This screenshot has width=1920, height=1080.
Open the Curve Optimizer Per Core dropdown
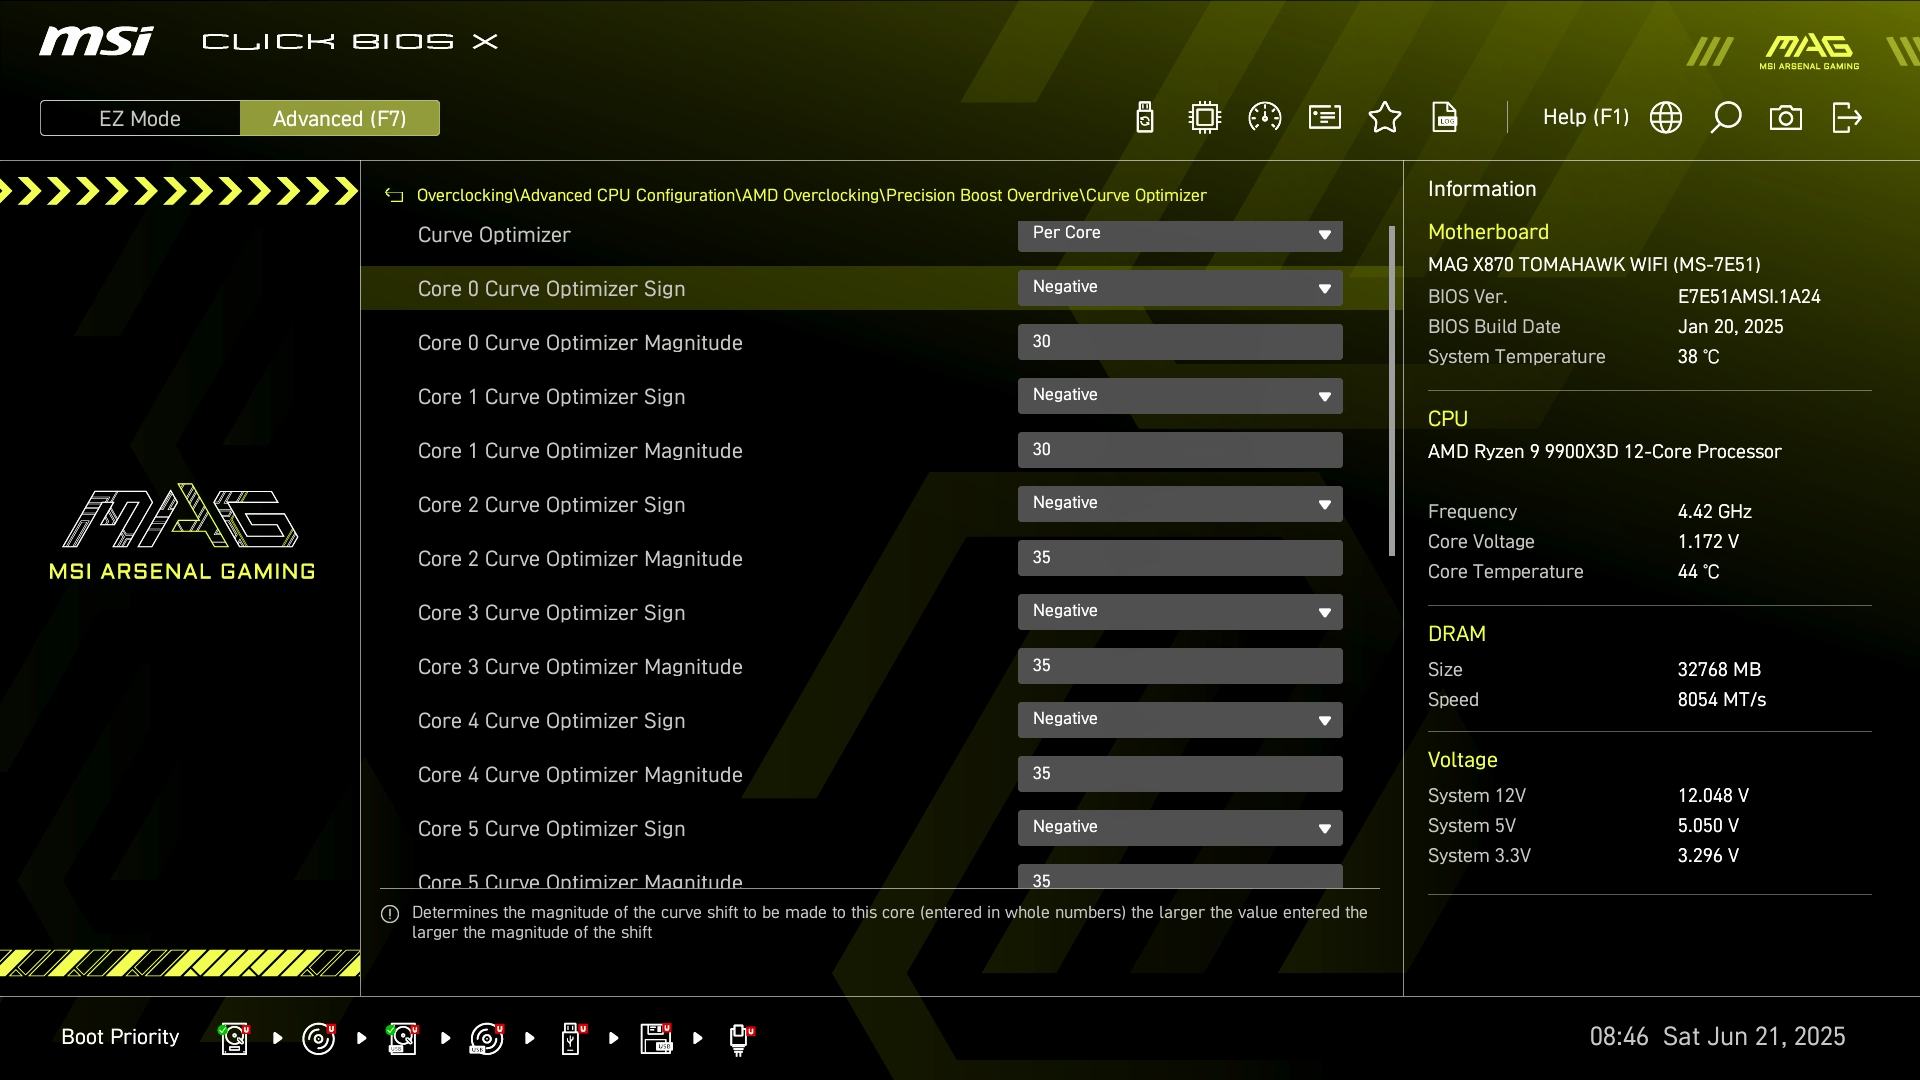[x=1180, y=234]
